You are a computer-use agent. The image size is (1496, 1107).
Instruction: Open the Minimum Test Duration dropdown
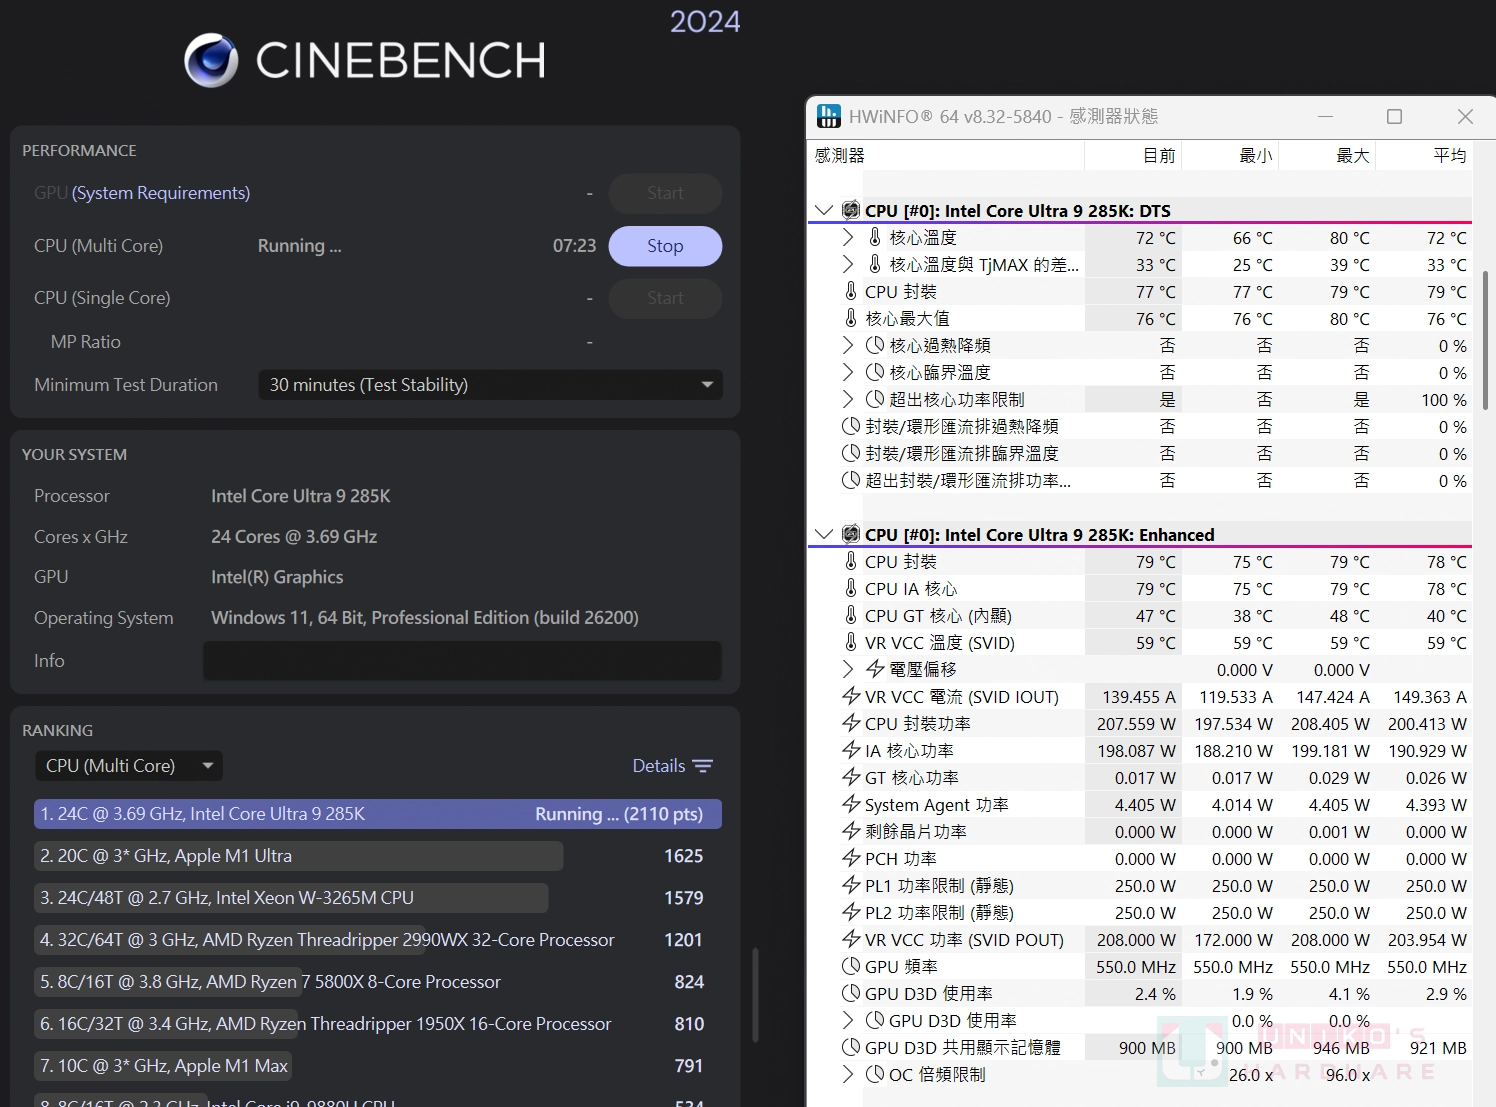tap(490, 385)
